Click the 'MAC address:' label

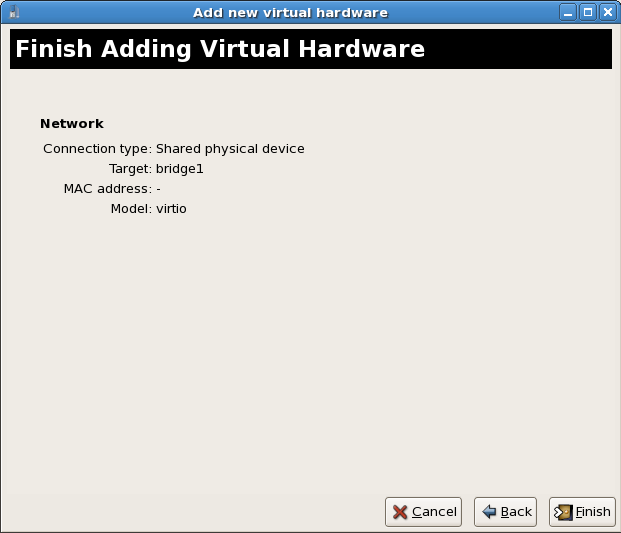[108, 188]
